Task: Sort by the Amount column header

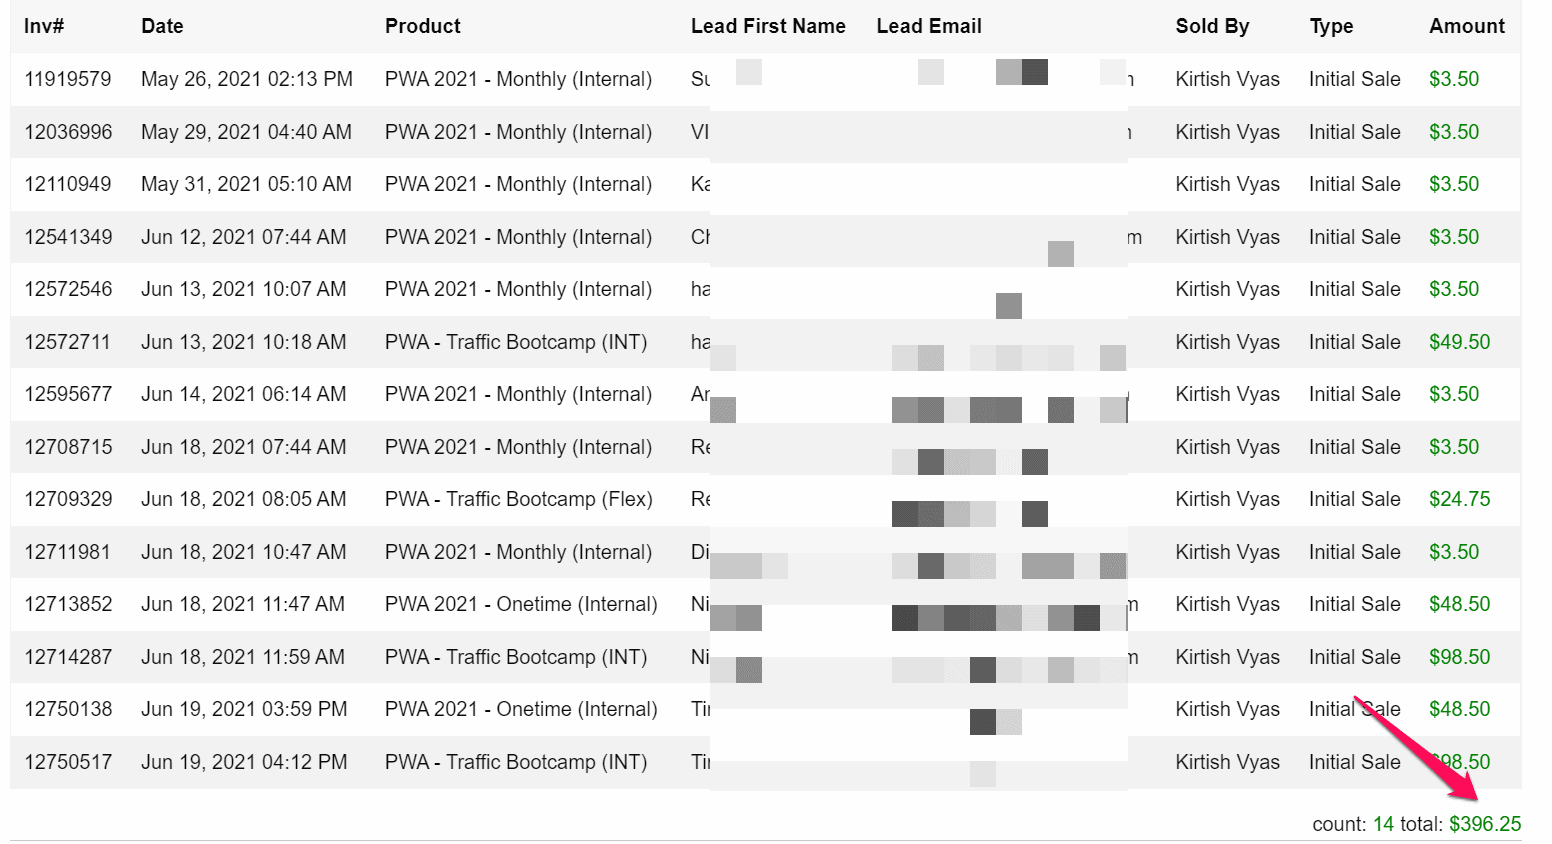Action: 1467,26
